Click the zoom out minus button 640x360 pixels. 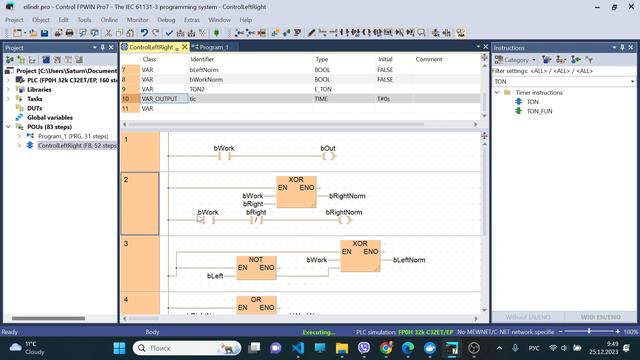pyautogui.click(x=560, y=332)
